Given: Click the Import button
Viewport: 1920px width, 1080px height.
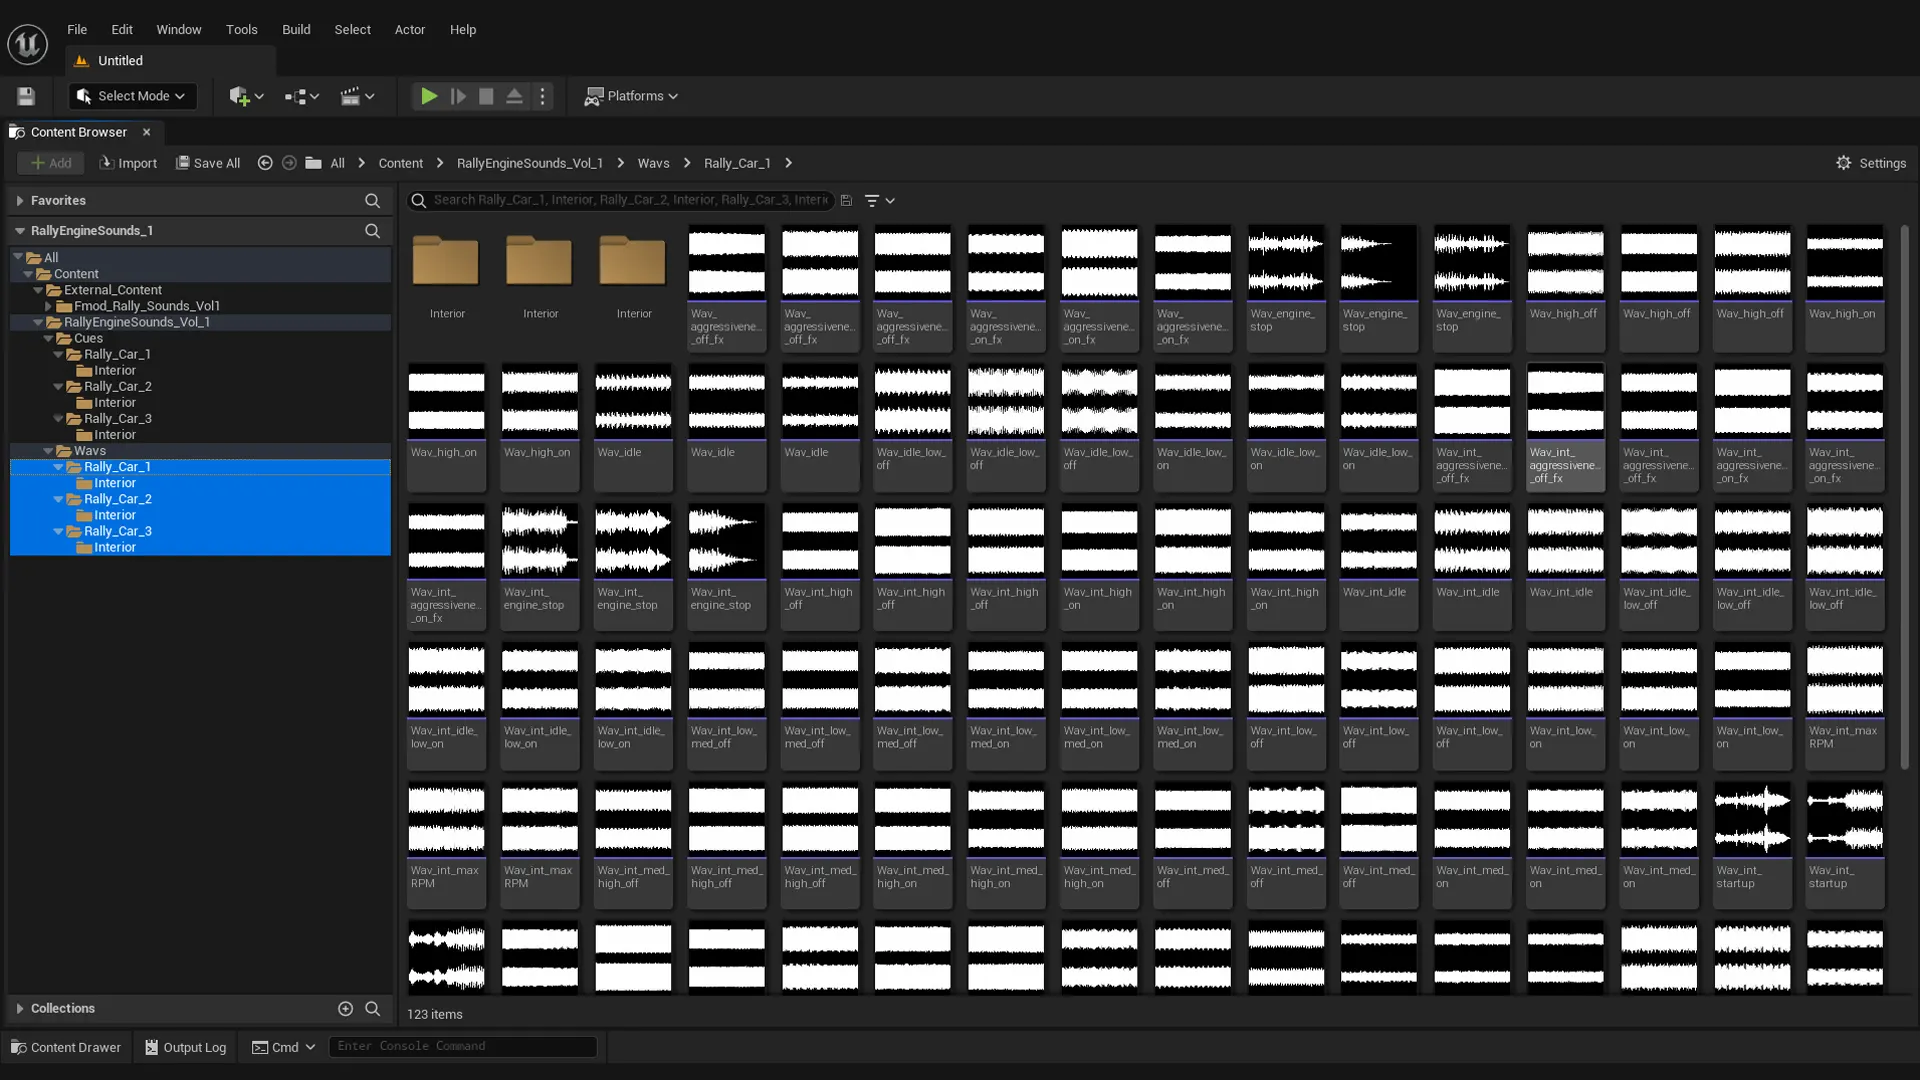Looking at the screenshot, I should point(128,163).
